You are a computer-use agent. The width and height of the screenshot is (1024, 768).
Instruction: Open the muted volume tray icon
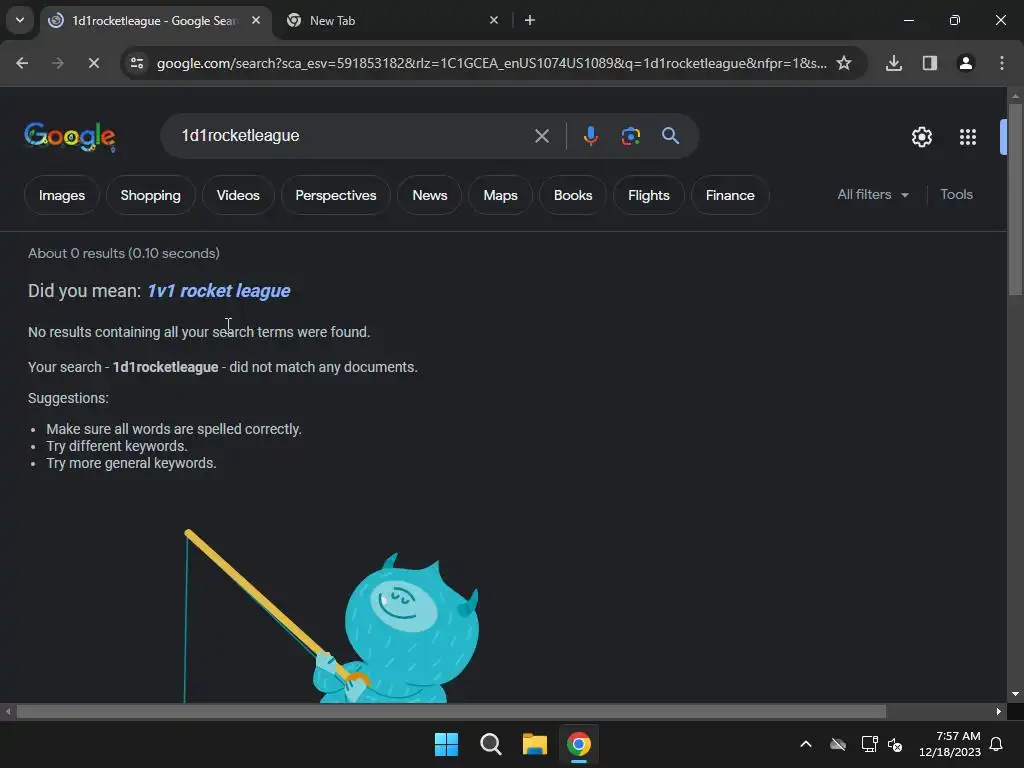[895, 744]
